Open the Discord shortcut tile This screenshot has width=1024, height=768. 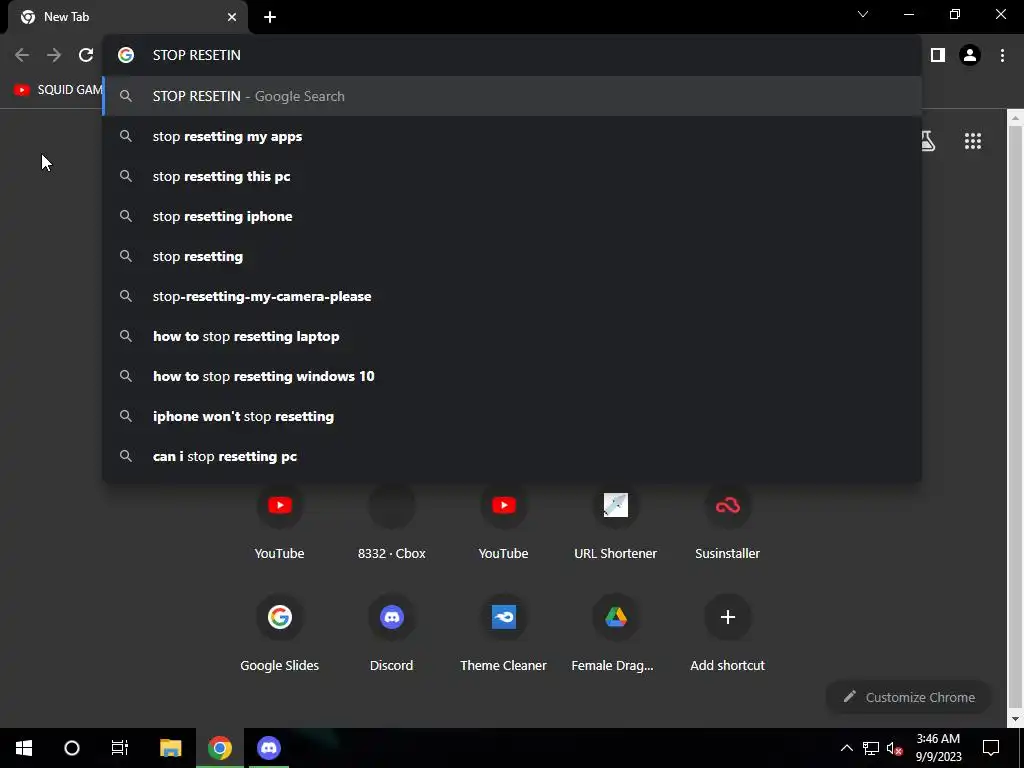pos(392,633)
